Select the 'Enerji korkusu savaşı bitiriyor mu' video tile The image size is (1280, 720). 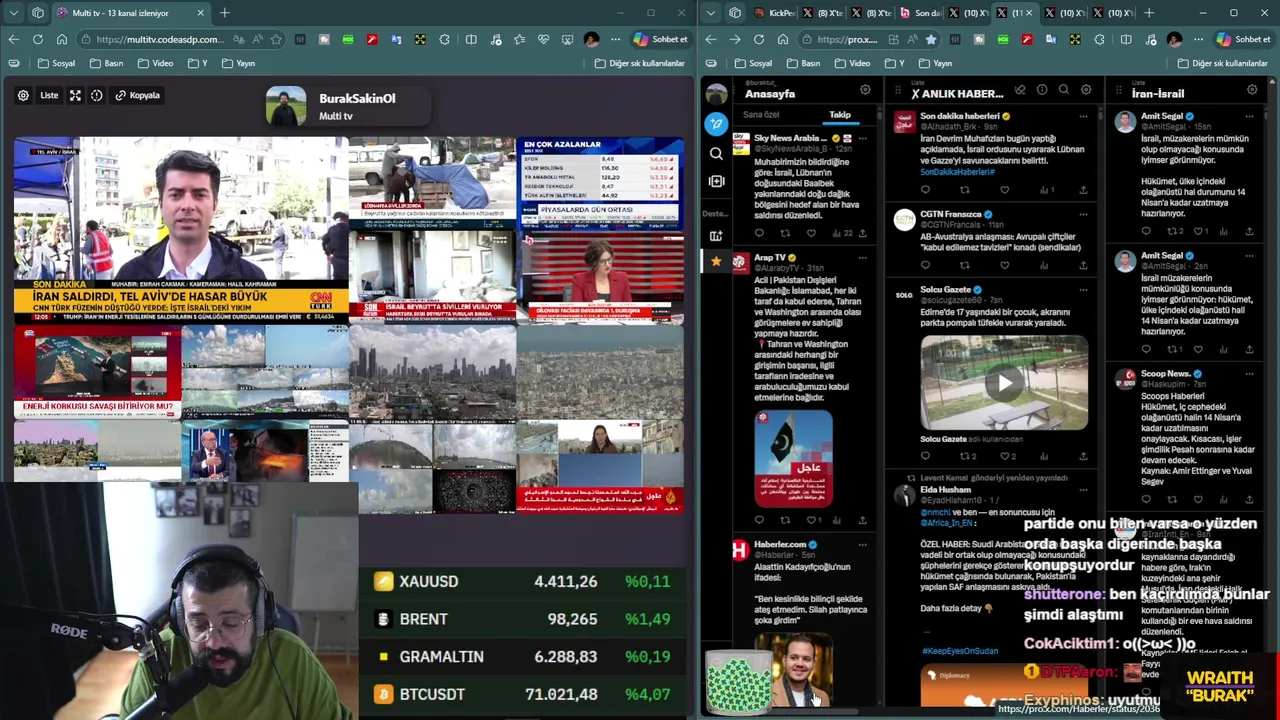coord(97,370)
